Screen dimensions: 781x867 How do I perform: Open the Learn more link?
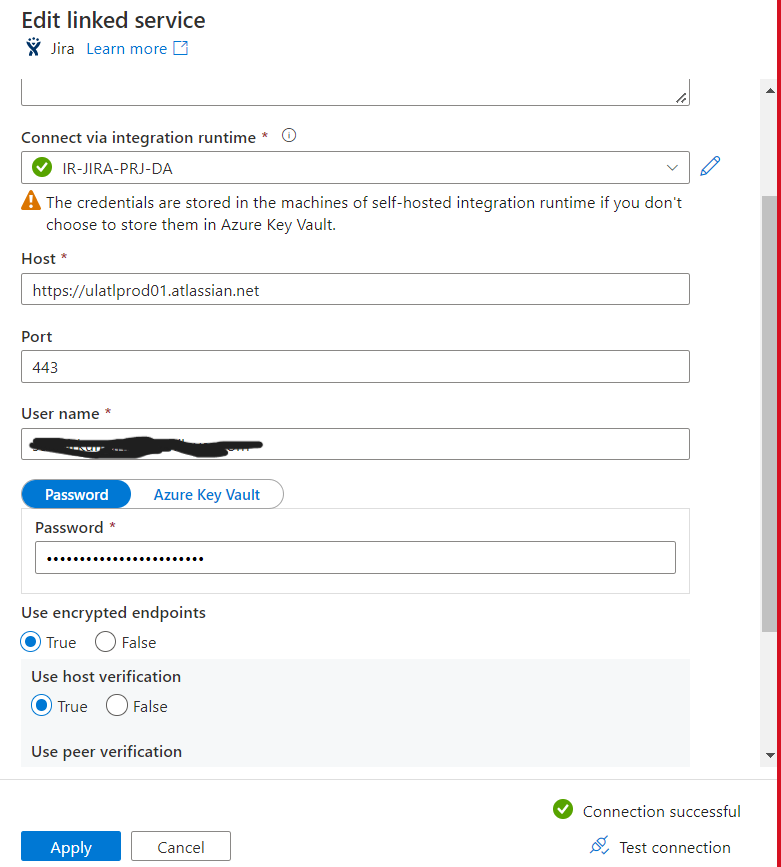click(x=127, y=49)
